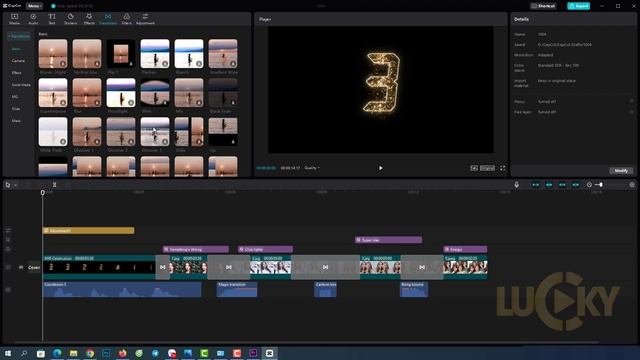Open Microsoft Edge from the taskbar
Image resolution: width=640 pixels, height=360 pixels.
click(57, 353)
